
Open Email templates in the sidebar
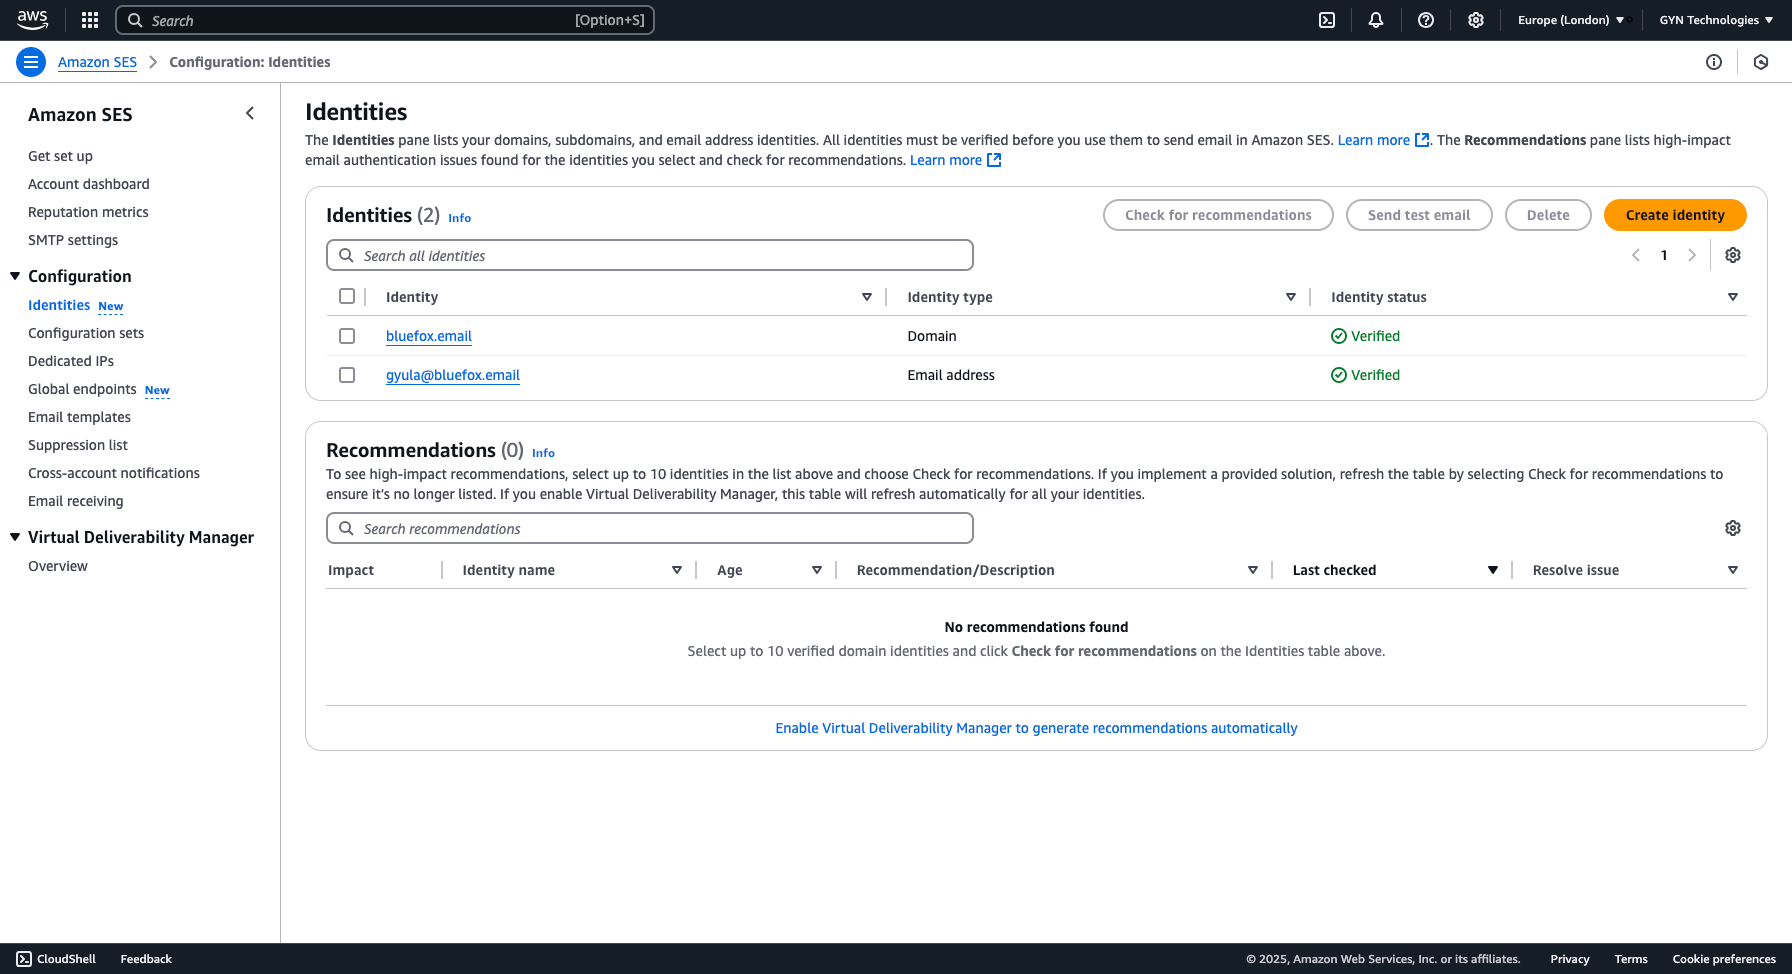[x=79, y=417]
